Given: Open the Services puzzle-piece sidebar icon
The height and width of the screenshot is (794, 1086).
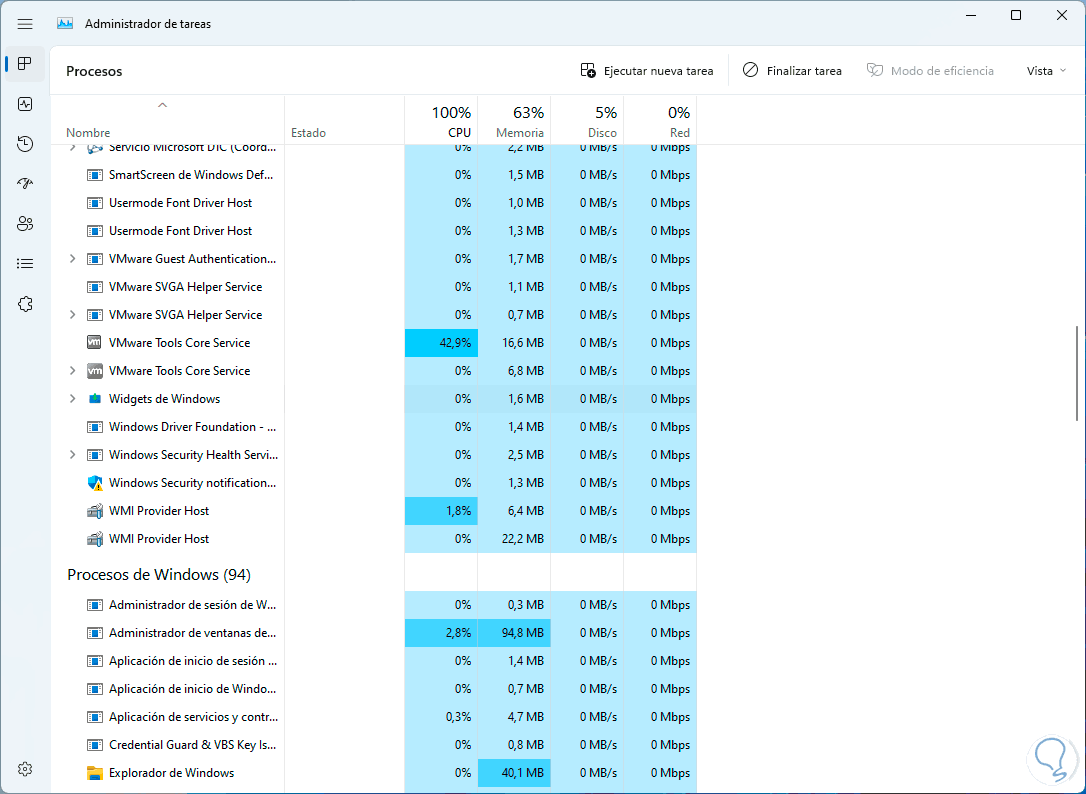Looking at the screenshot, I should click(25, 303).
